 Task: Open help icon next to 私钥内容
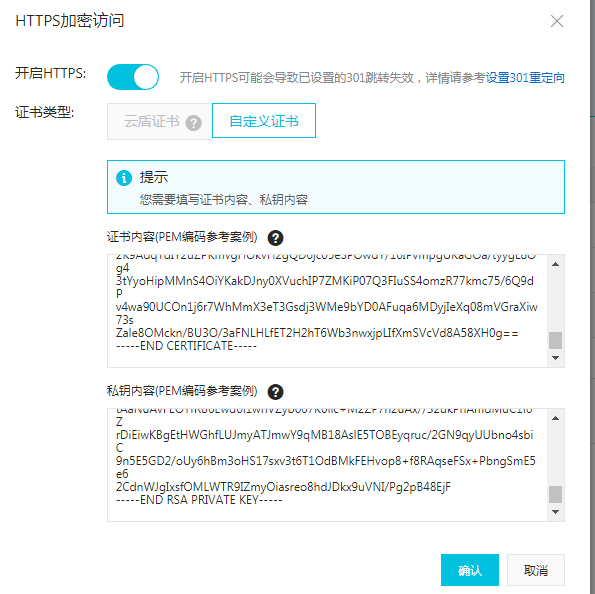pos(275,392)
